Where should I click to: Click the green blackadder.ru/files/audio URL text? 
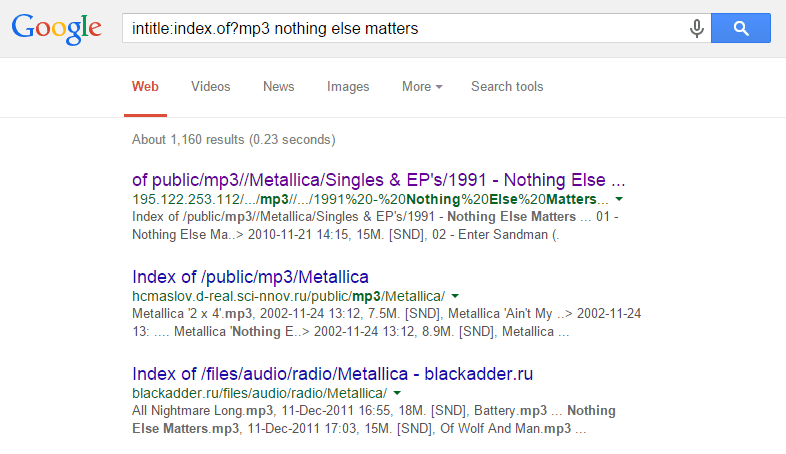pos(259,393)
